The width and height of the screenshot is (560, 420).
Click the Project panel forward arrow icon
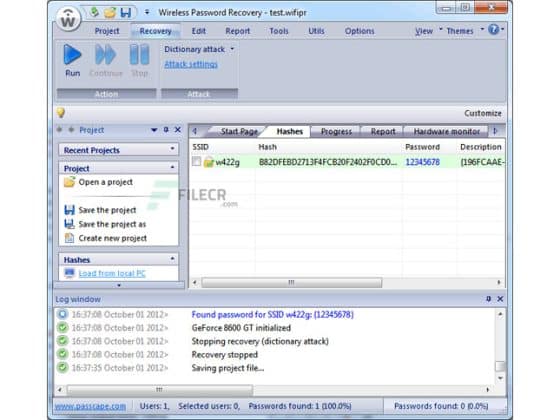[x=71, y=130]
